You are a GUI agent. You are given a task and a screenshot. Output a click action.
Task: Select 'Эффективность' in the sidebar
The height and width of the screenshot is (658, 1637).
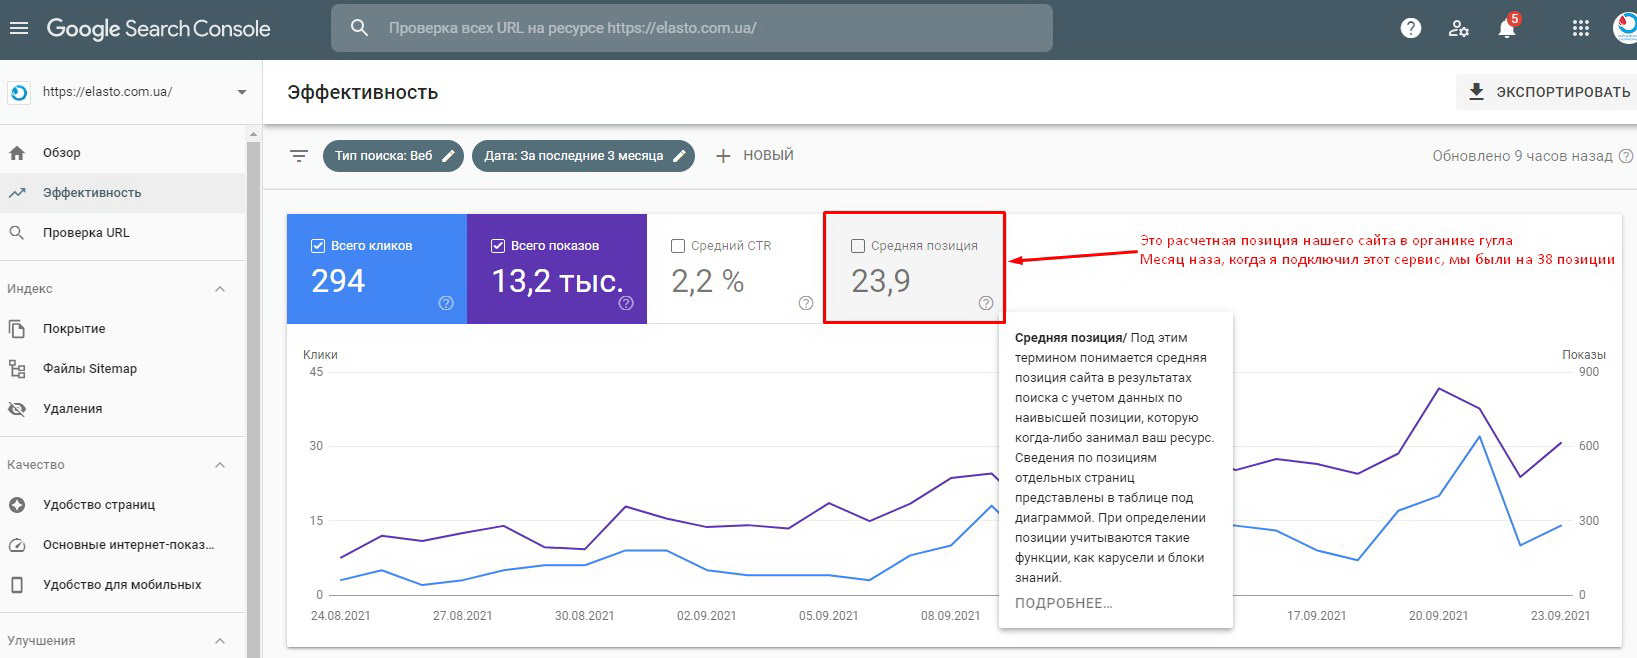click(x=122, y=193)
